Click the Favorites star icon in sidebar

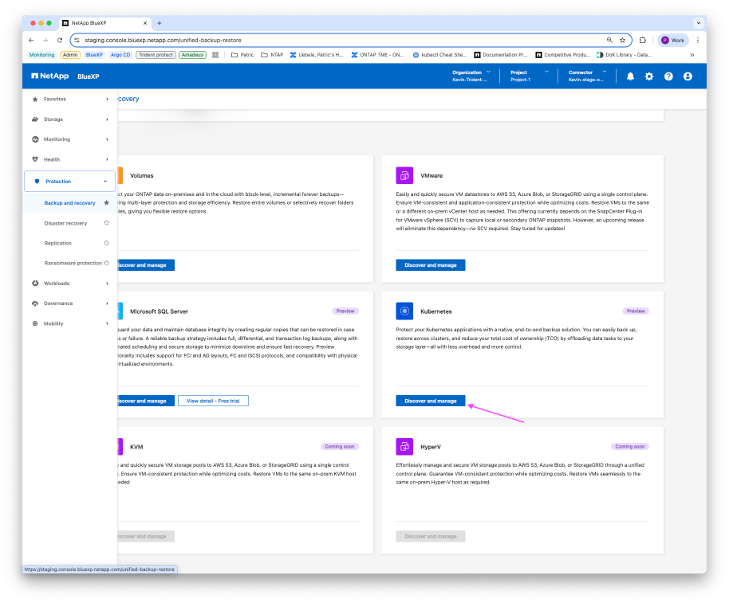tap(35, 99)
